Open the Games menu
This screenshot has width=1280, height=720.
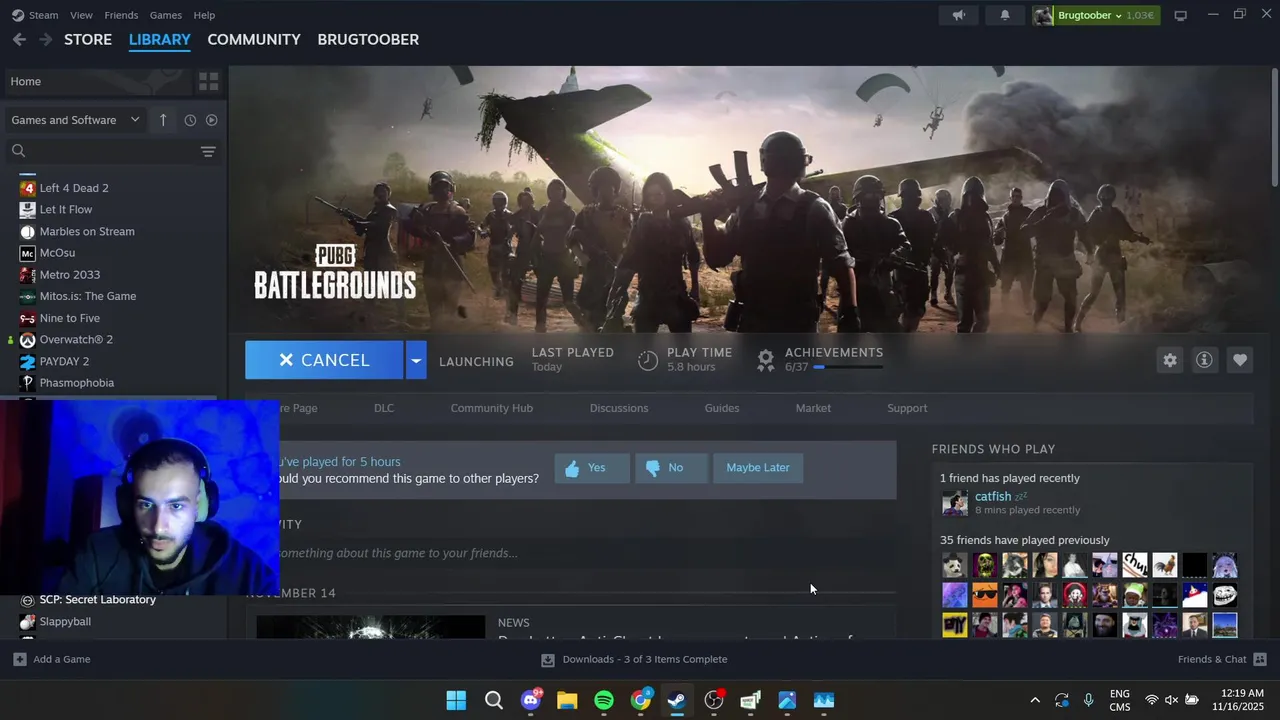(x=165, y=15)
